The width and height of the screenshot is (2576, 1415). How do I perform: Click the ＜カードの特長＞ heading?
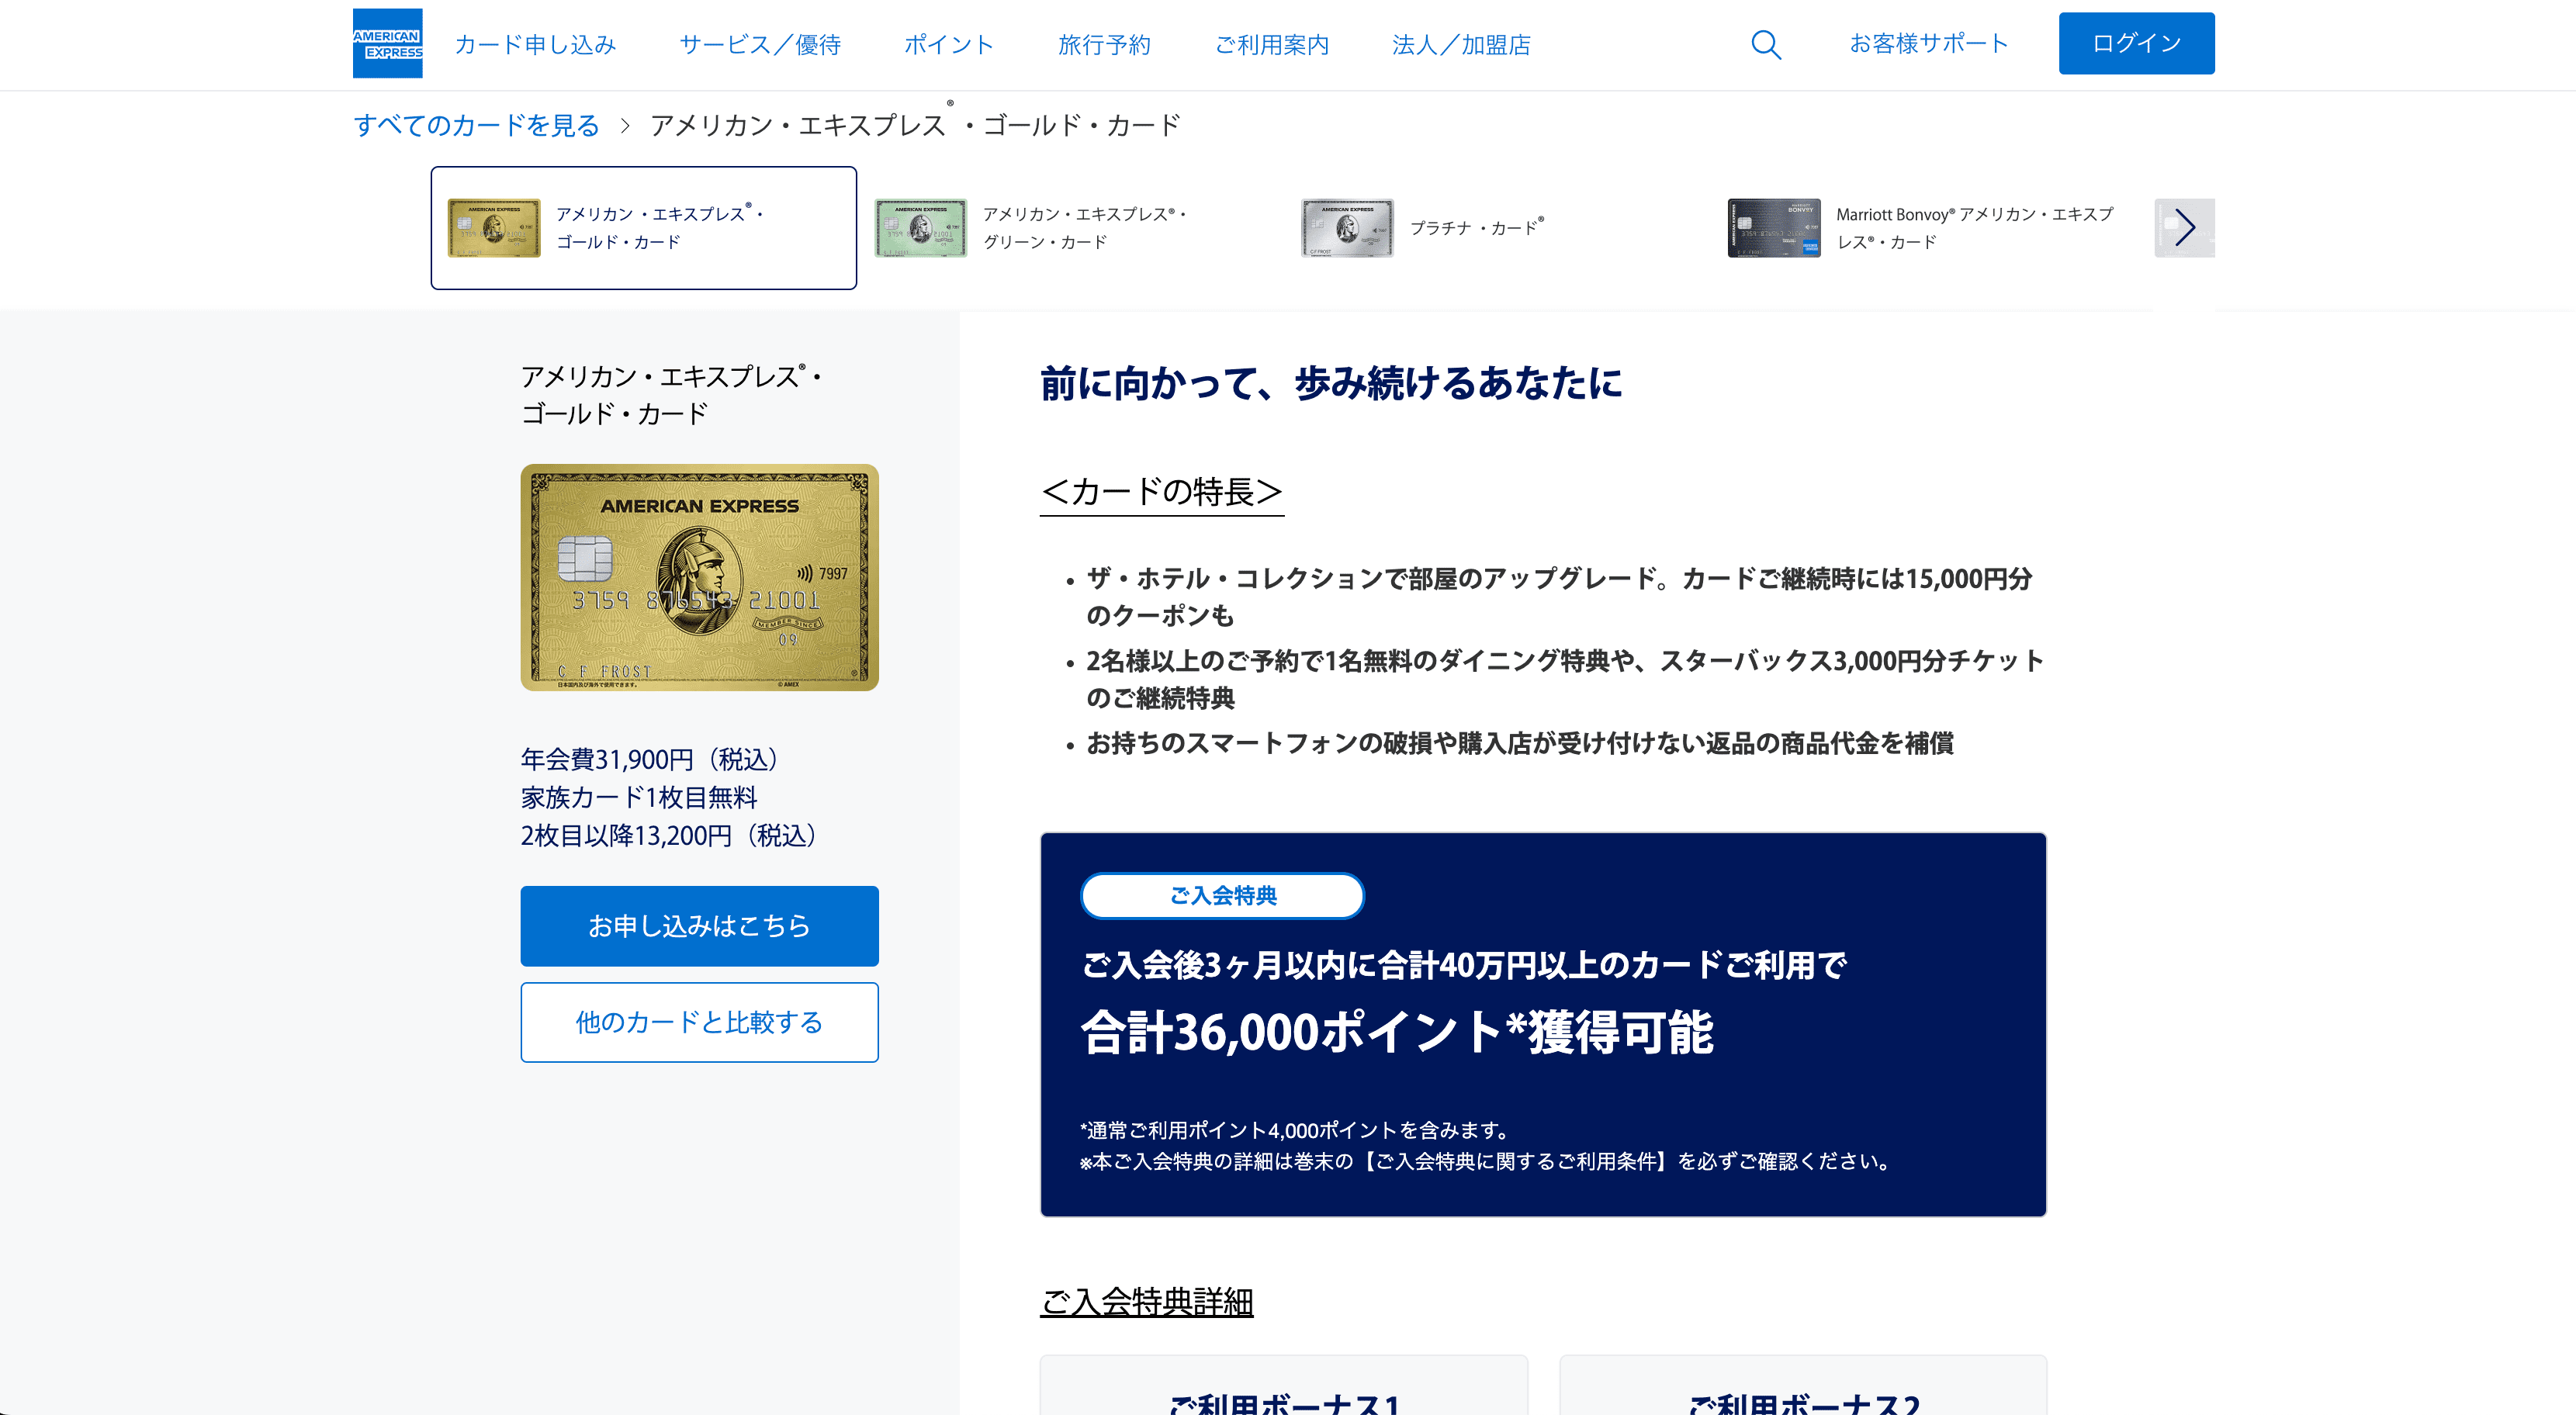coord(1162,491)
